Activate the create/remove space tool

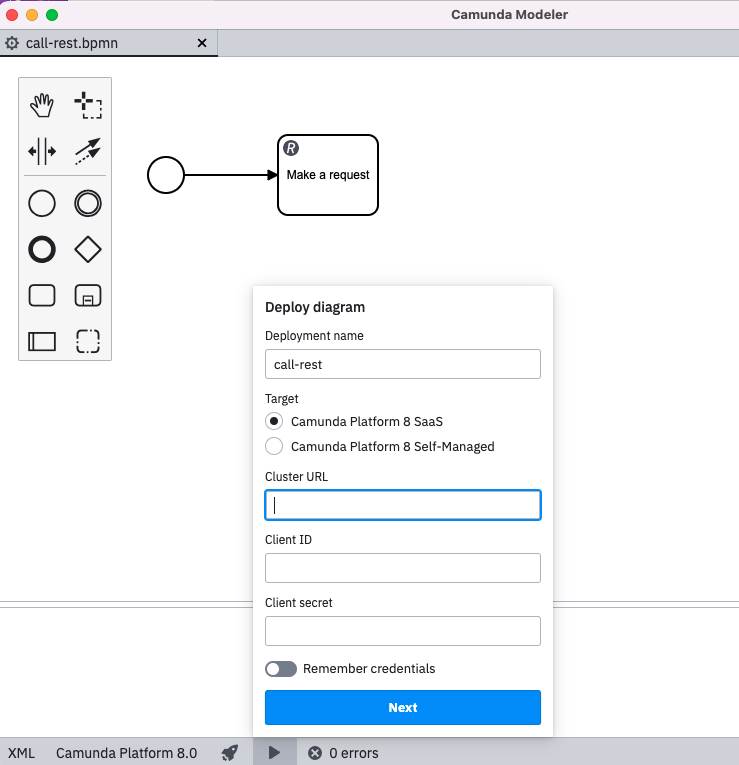tap(42, 151)
